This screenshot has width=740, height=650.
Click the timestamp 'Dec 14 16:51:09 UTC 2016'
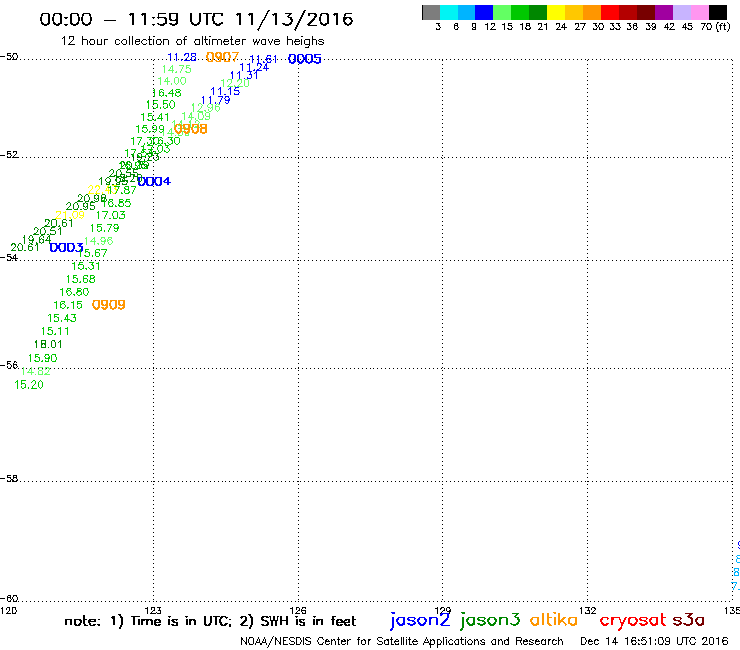coord(654,642)
